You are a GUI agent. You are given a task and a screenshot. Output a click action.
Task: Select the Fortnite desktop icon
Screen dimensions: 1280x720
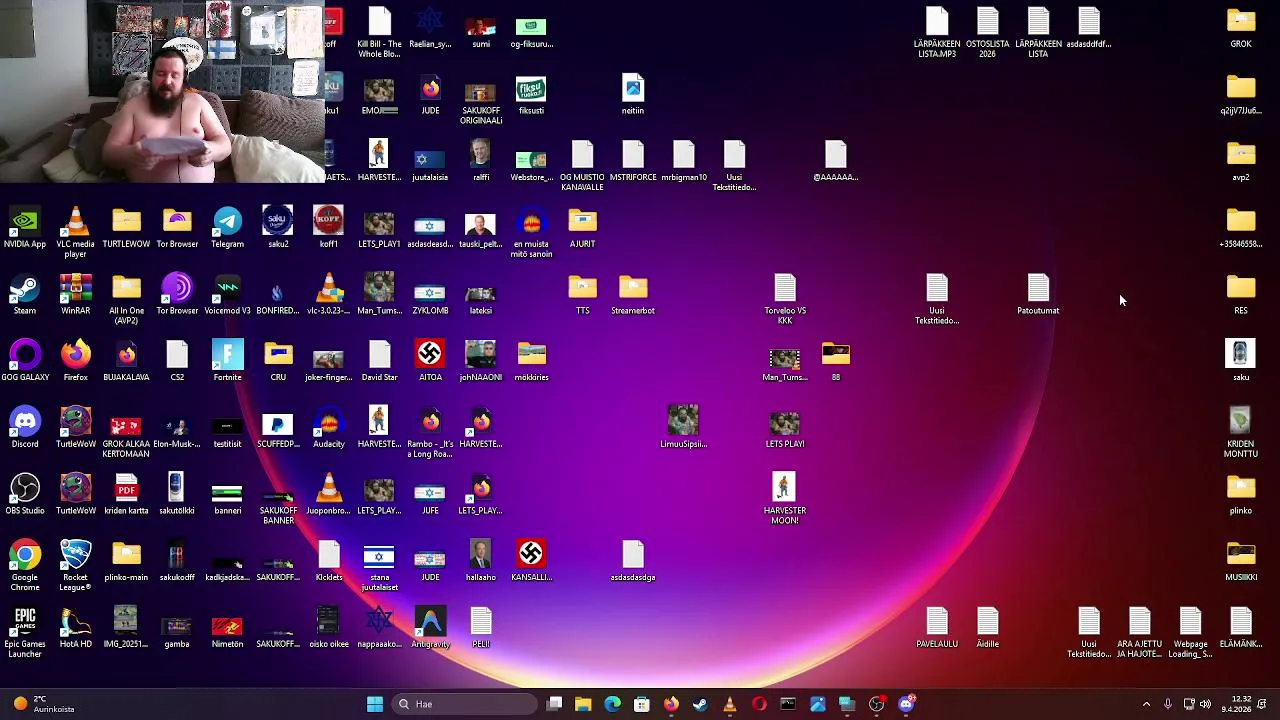227,361
